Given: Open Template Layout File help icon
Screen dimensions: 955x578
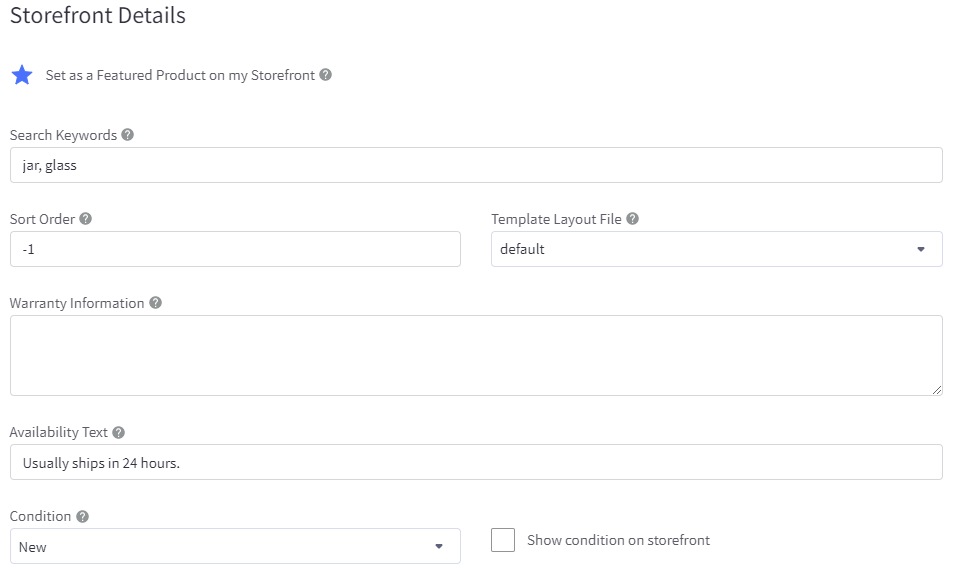Looking at the screenshot, I should point(633,219).
